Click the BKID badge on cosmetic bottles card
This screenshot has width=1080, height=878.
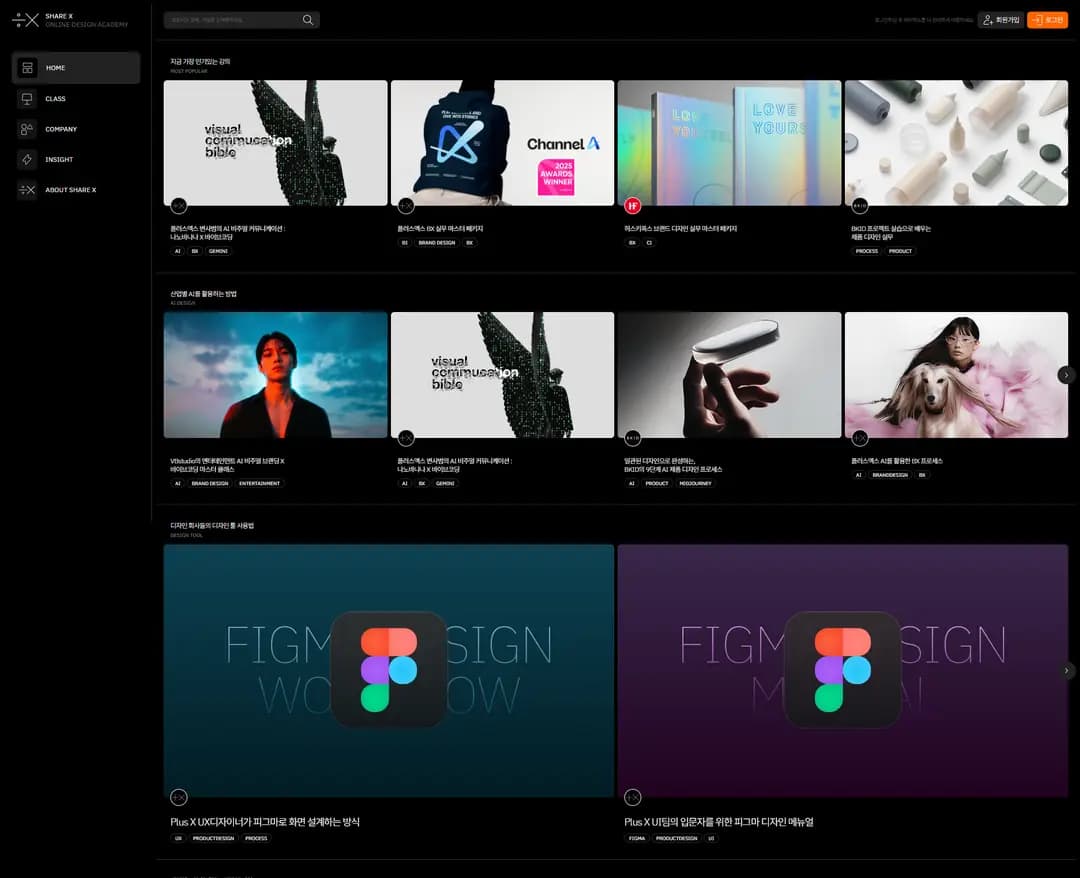(x=860, y=205)
